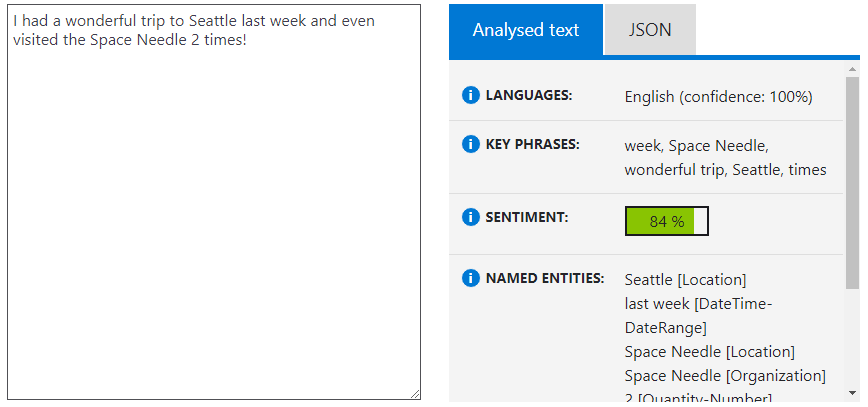Click the NAMED ENTITIES heading label
868x407 pixels.
tap(545, 278)
